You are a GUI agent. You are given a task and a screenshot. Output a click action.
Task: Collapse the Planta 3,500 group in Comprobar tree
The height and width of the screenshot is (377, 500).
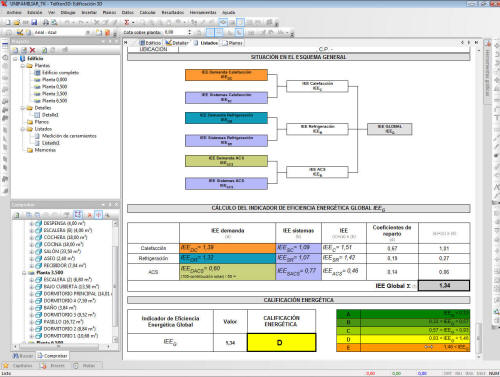[x=24, y=273]
